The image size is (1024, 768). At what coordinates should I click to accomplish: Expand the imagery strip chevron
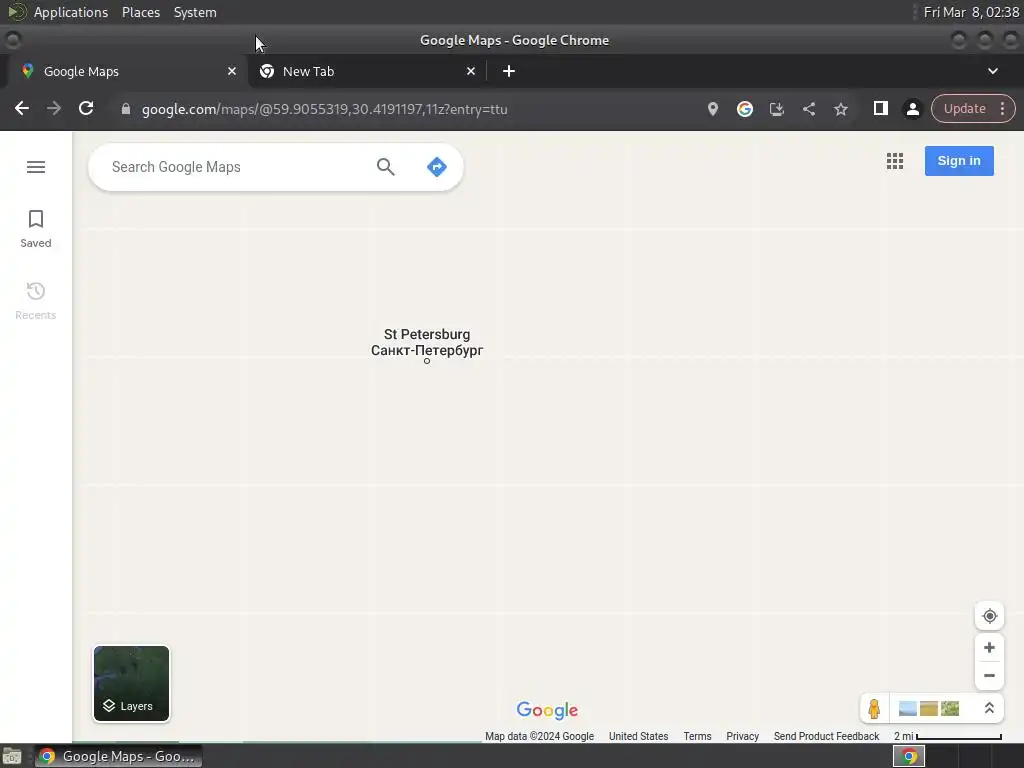pos(989,709)
